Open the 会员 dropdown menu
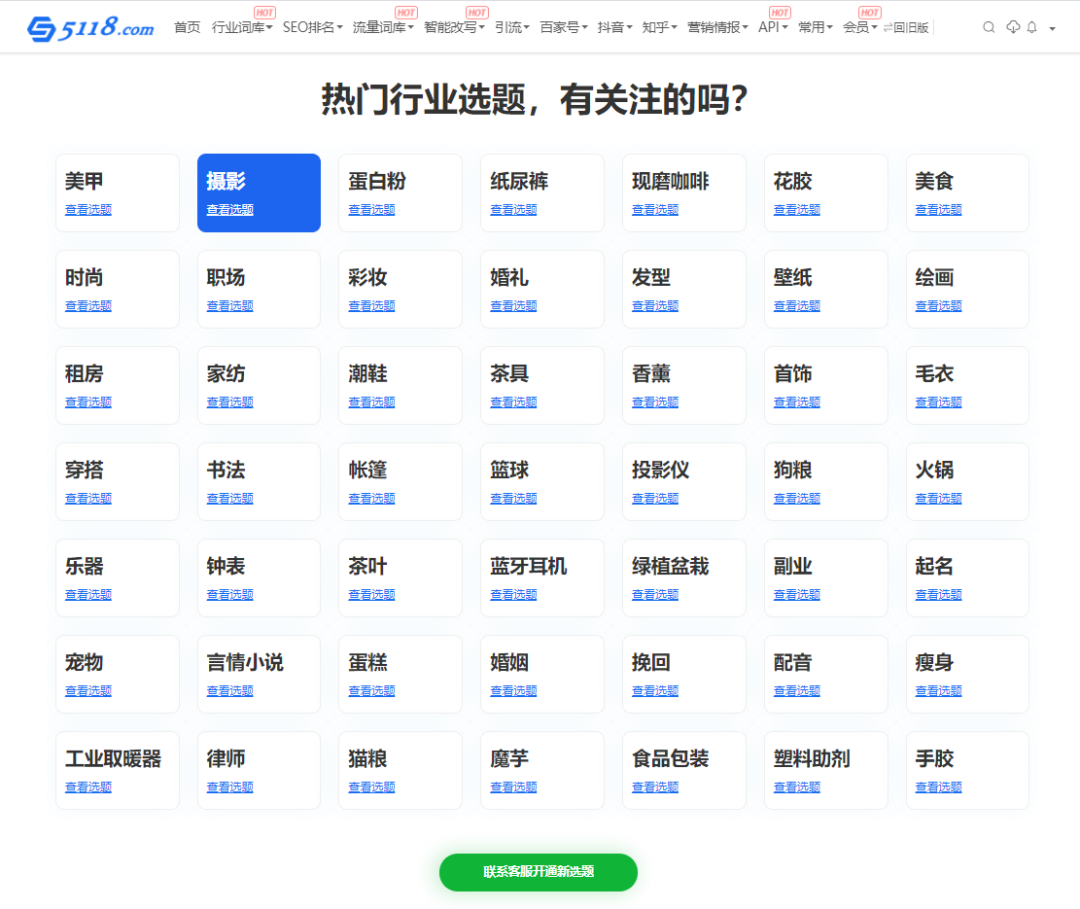The image size is (1080, 909). click(860, 28)
